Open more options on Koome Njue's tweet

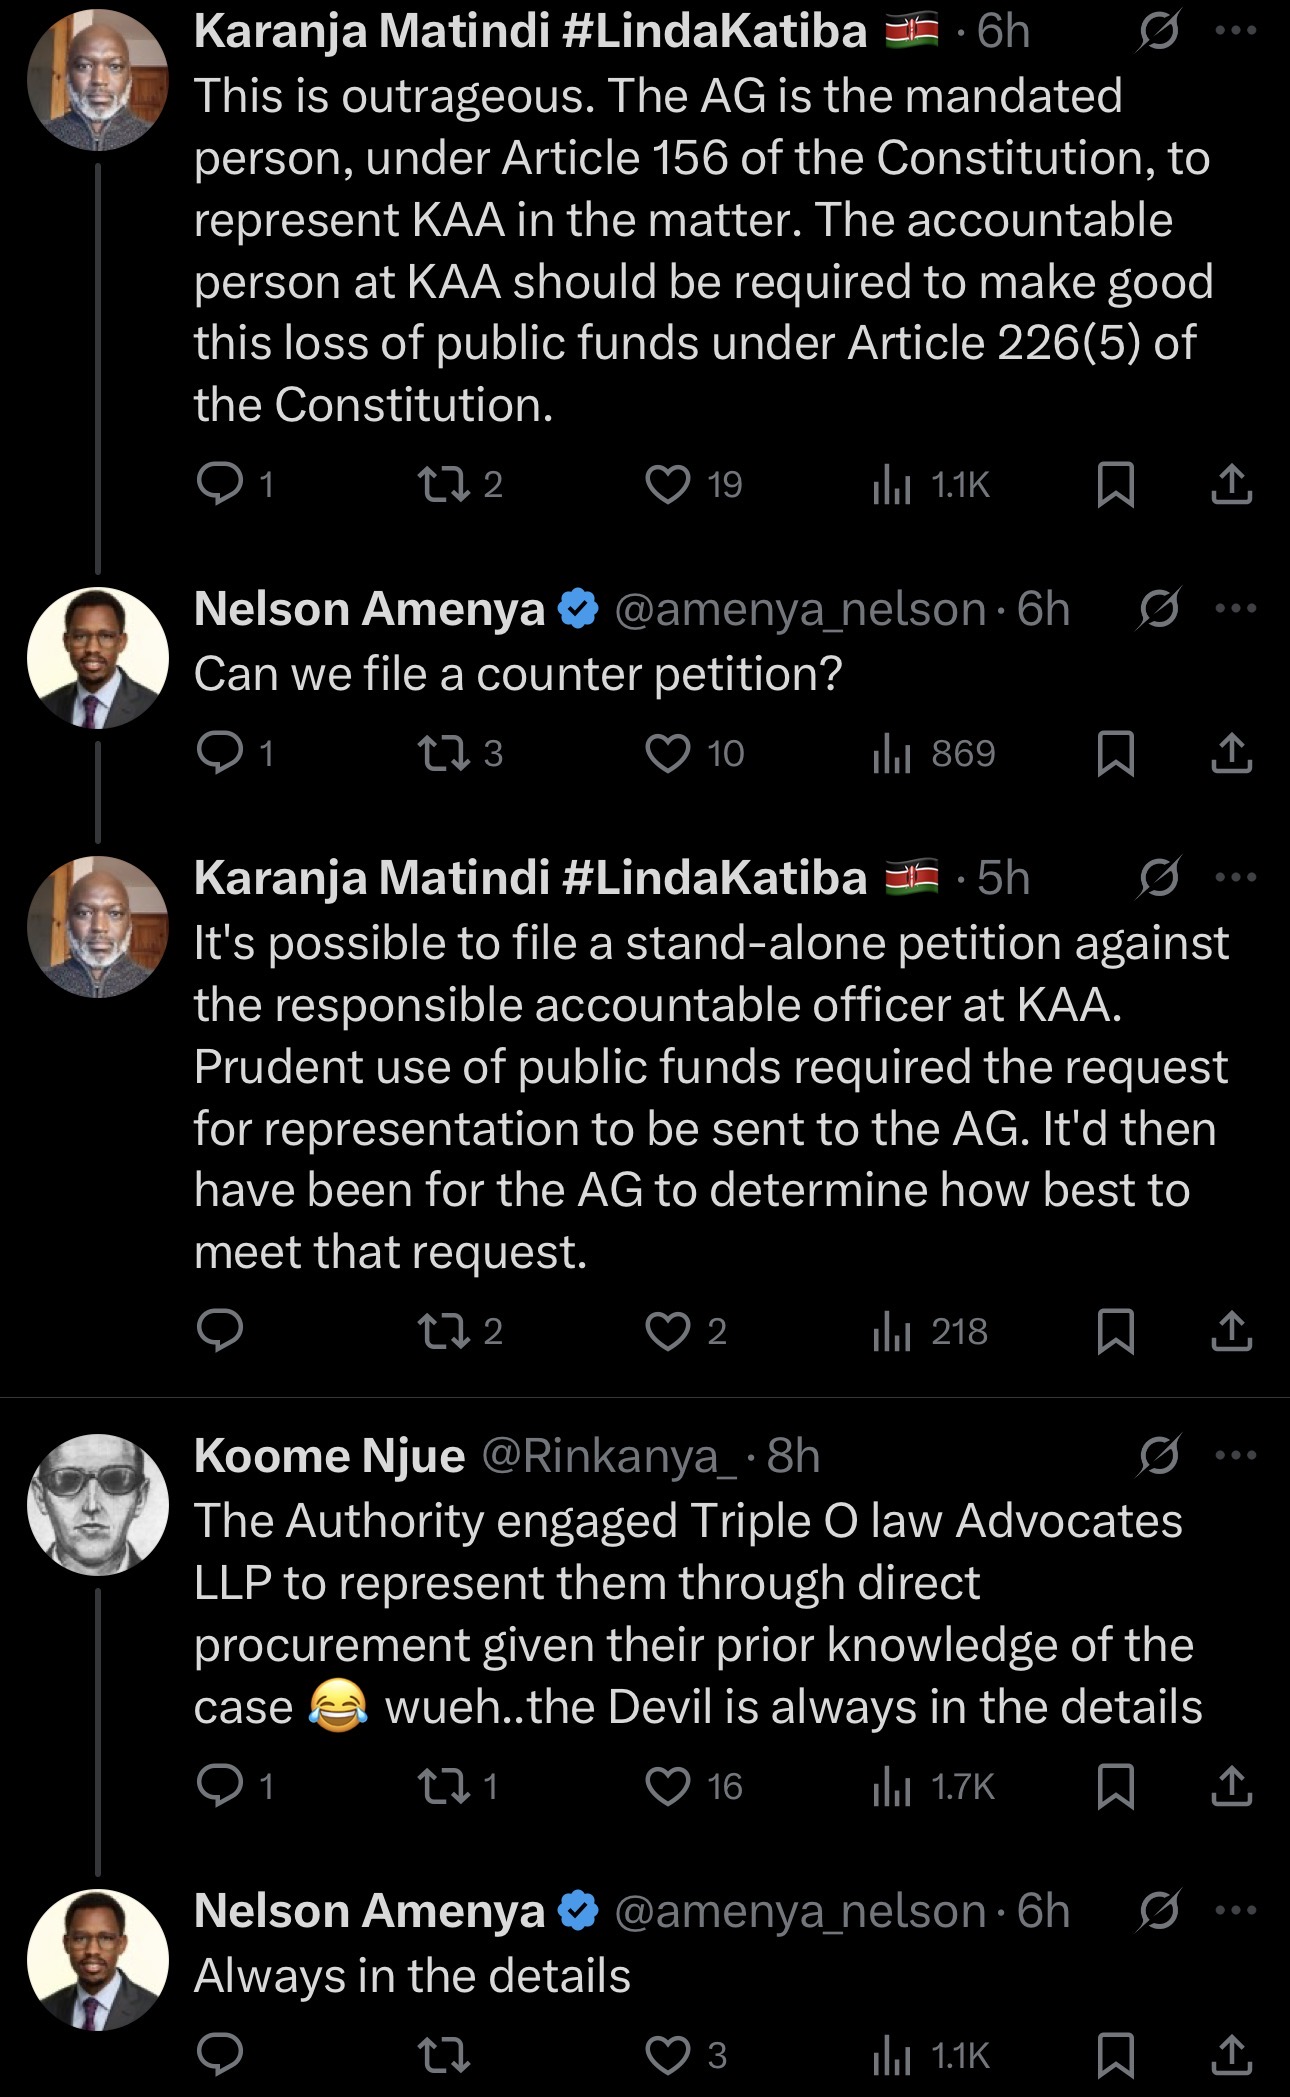pyautogui.click(x=1236, y=1456)
